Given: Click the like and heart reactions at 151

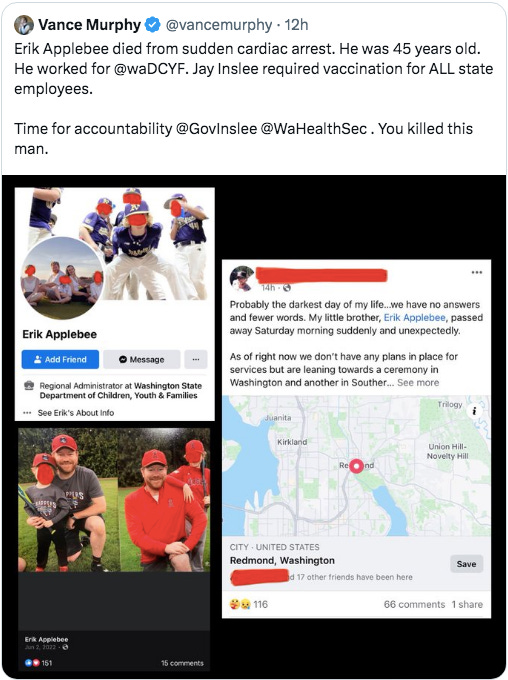Looking at the screenshot, I should (32, 663).
